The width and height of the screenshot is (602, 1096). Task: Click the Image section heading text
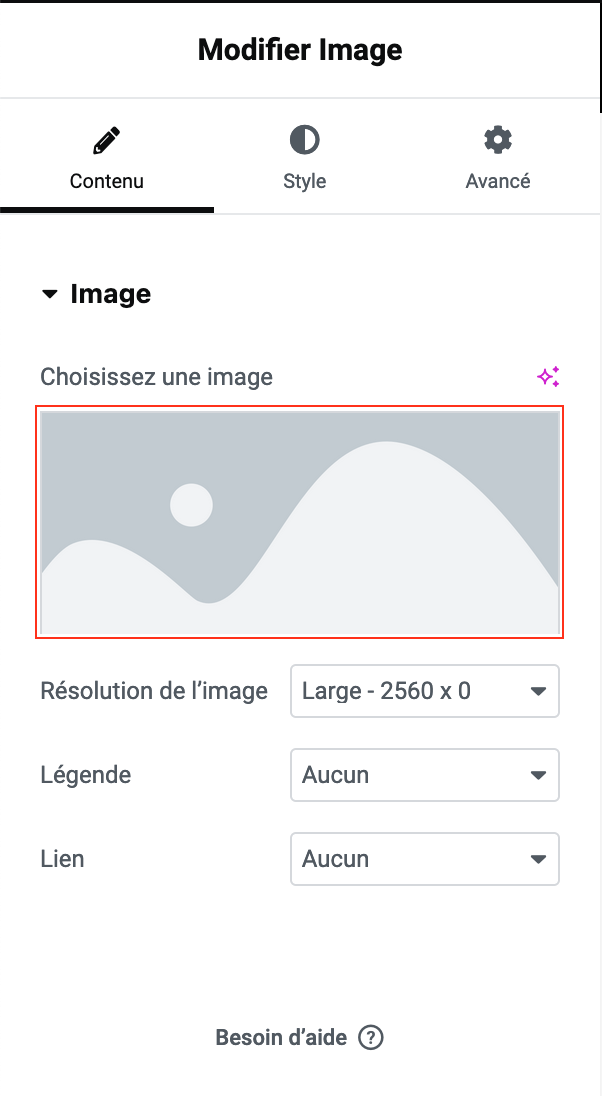(x=110, y=295)
